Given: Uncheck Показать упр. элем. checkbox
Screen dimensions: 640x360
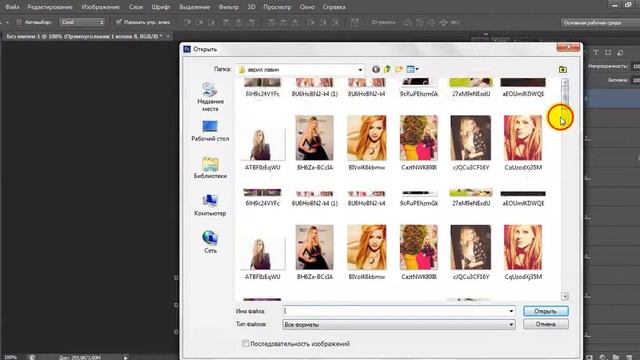Looking at the screenshot, I should point(119,22).
